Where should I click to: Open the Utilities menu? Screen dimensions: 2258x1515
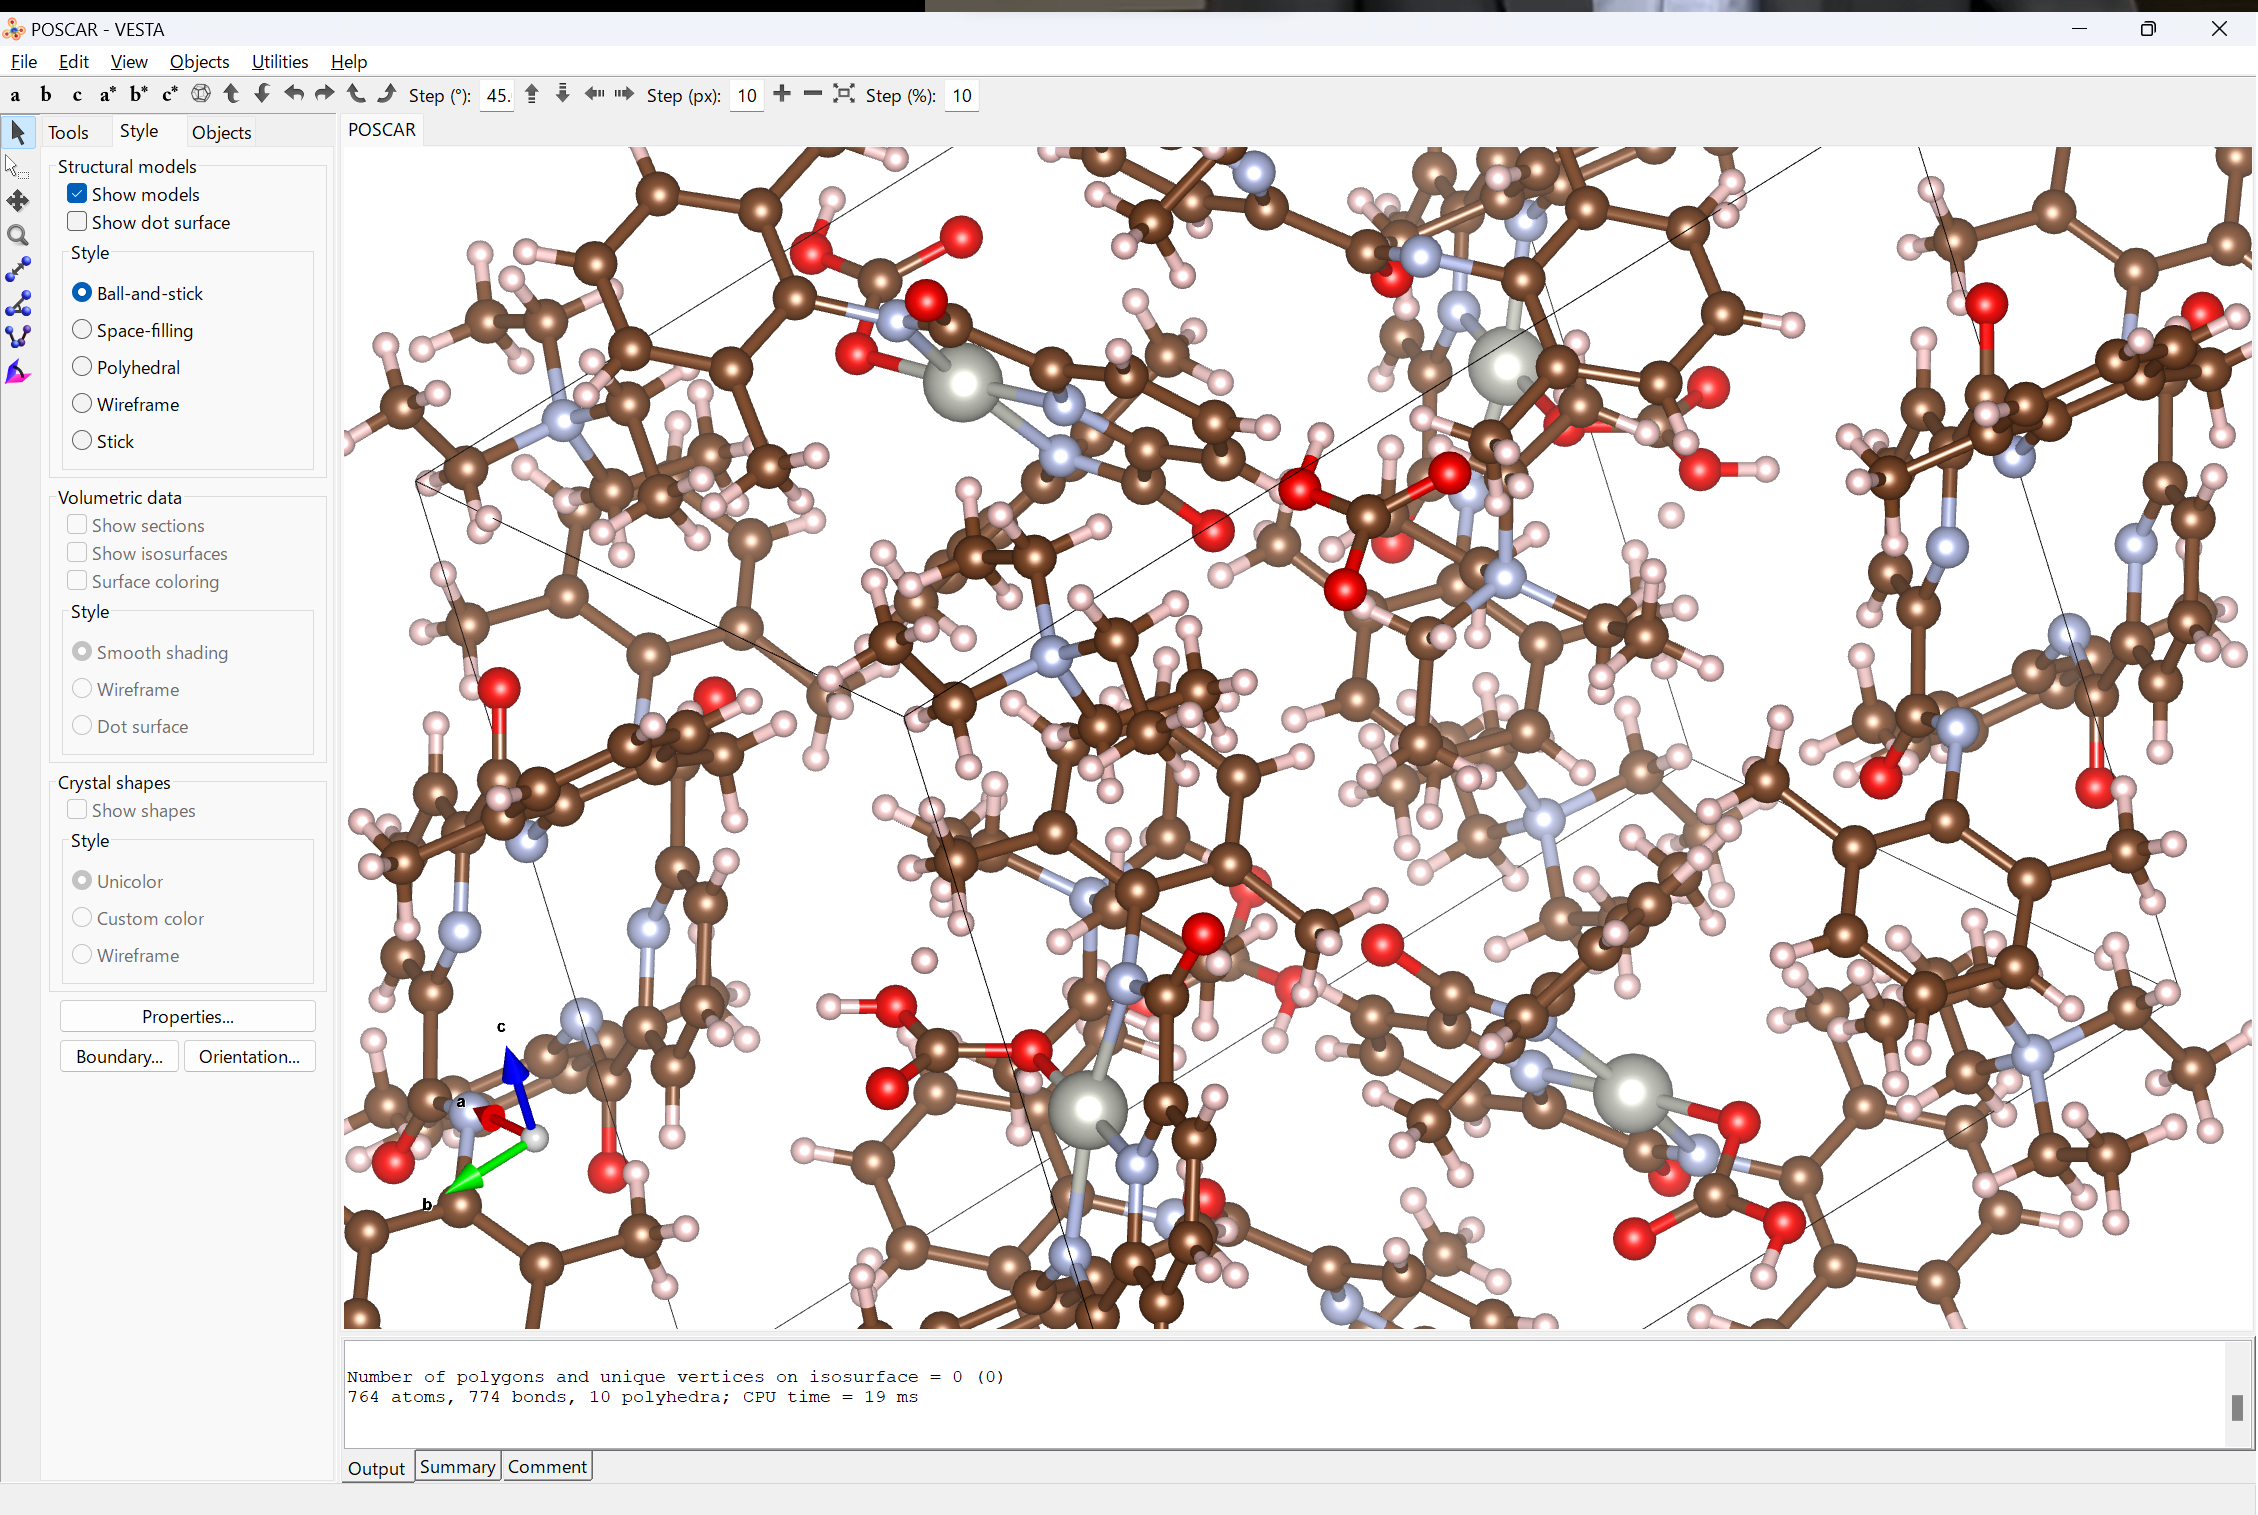click(x=279, y=61)
